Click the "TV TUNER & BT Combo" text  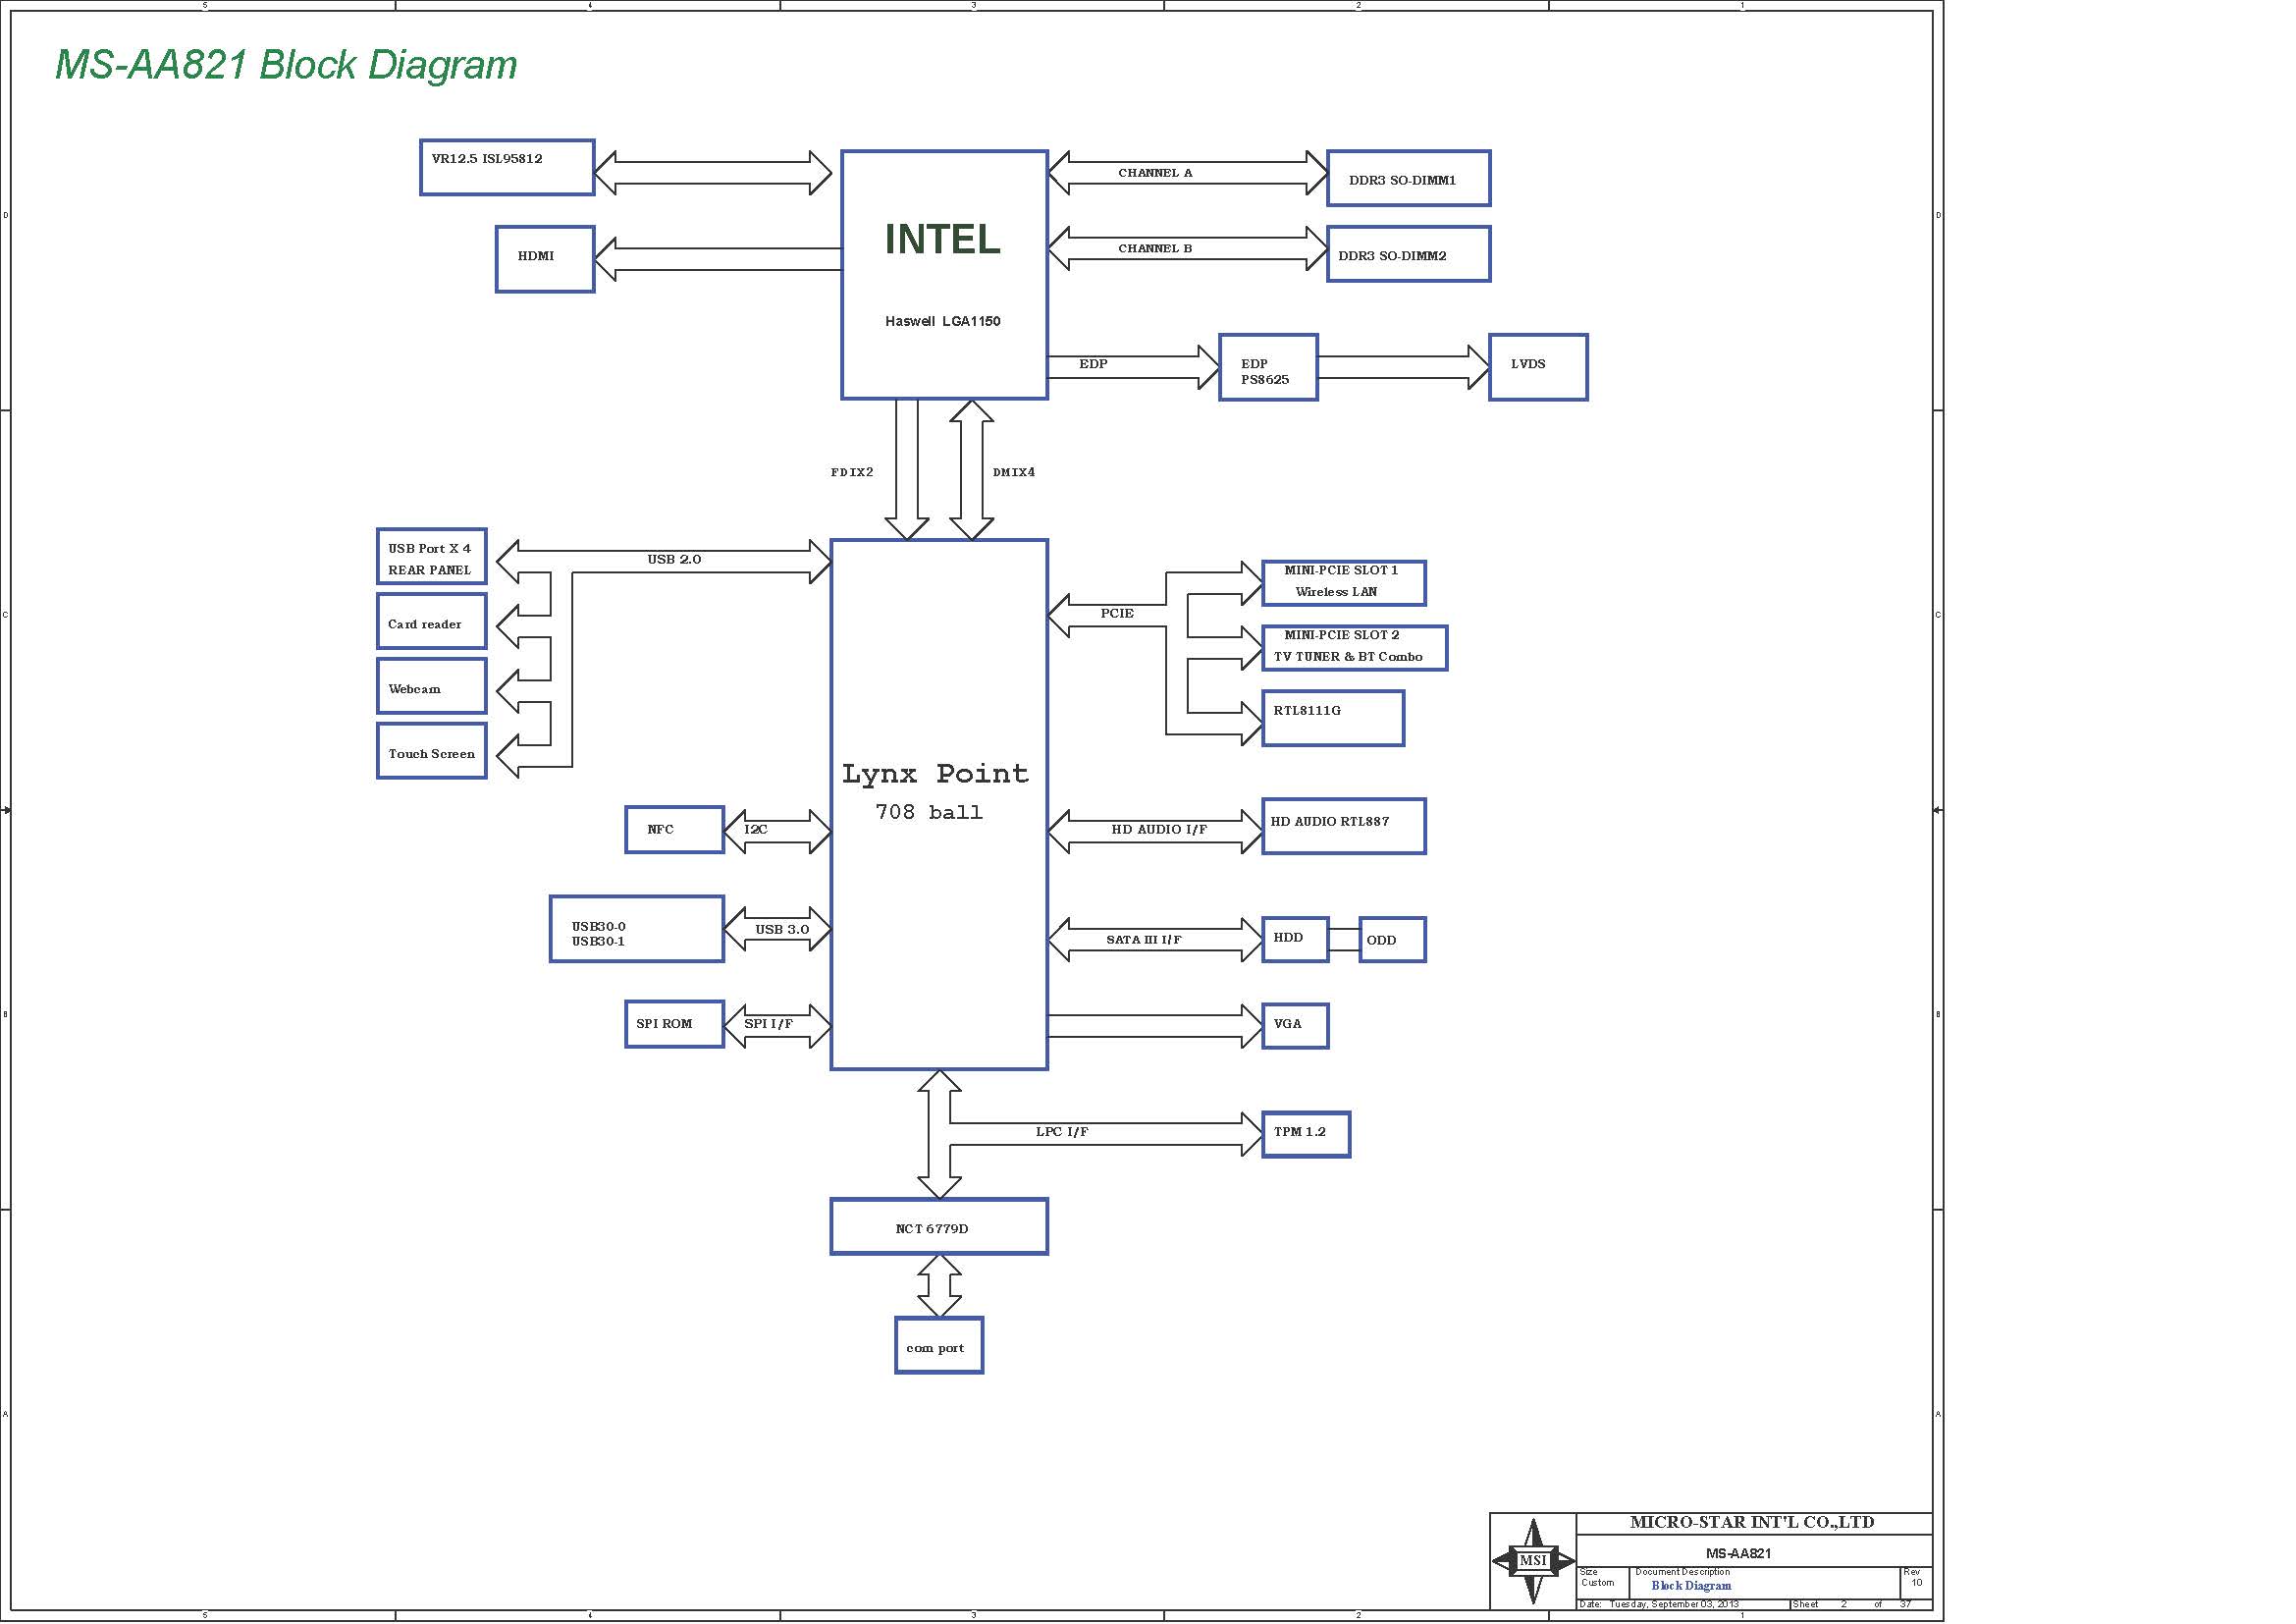pyautogui.click(x=1348, y=657)
